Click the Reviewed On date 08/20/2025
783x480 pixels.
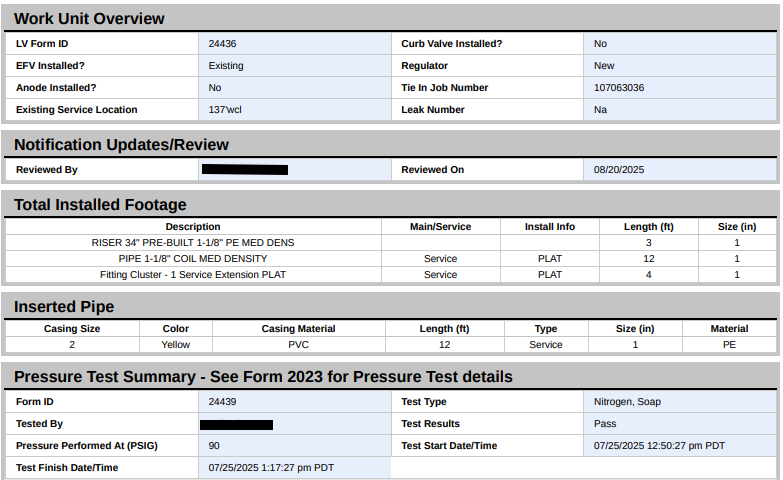[x=619, y=170]
